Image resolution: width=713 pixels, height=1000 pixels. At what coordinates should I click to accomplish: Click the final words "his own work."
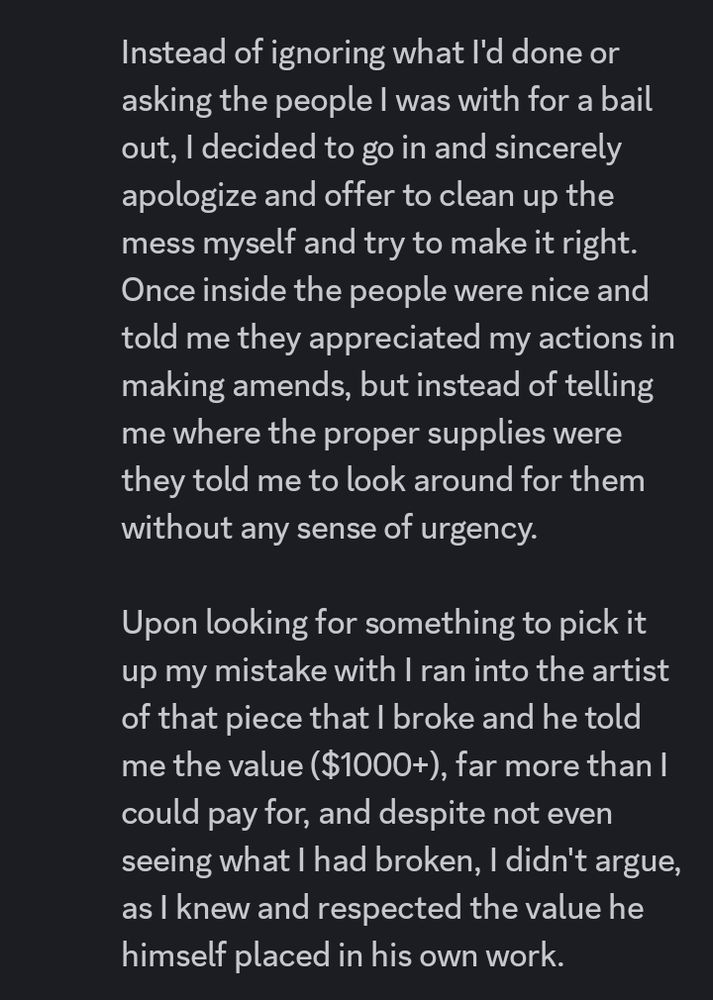467,955
